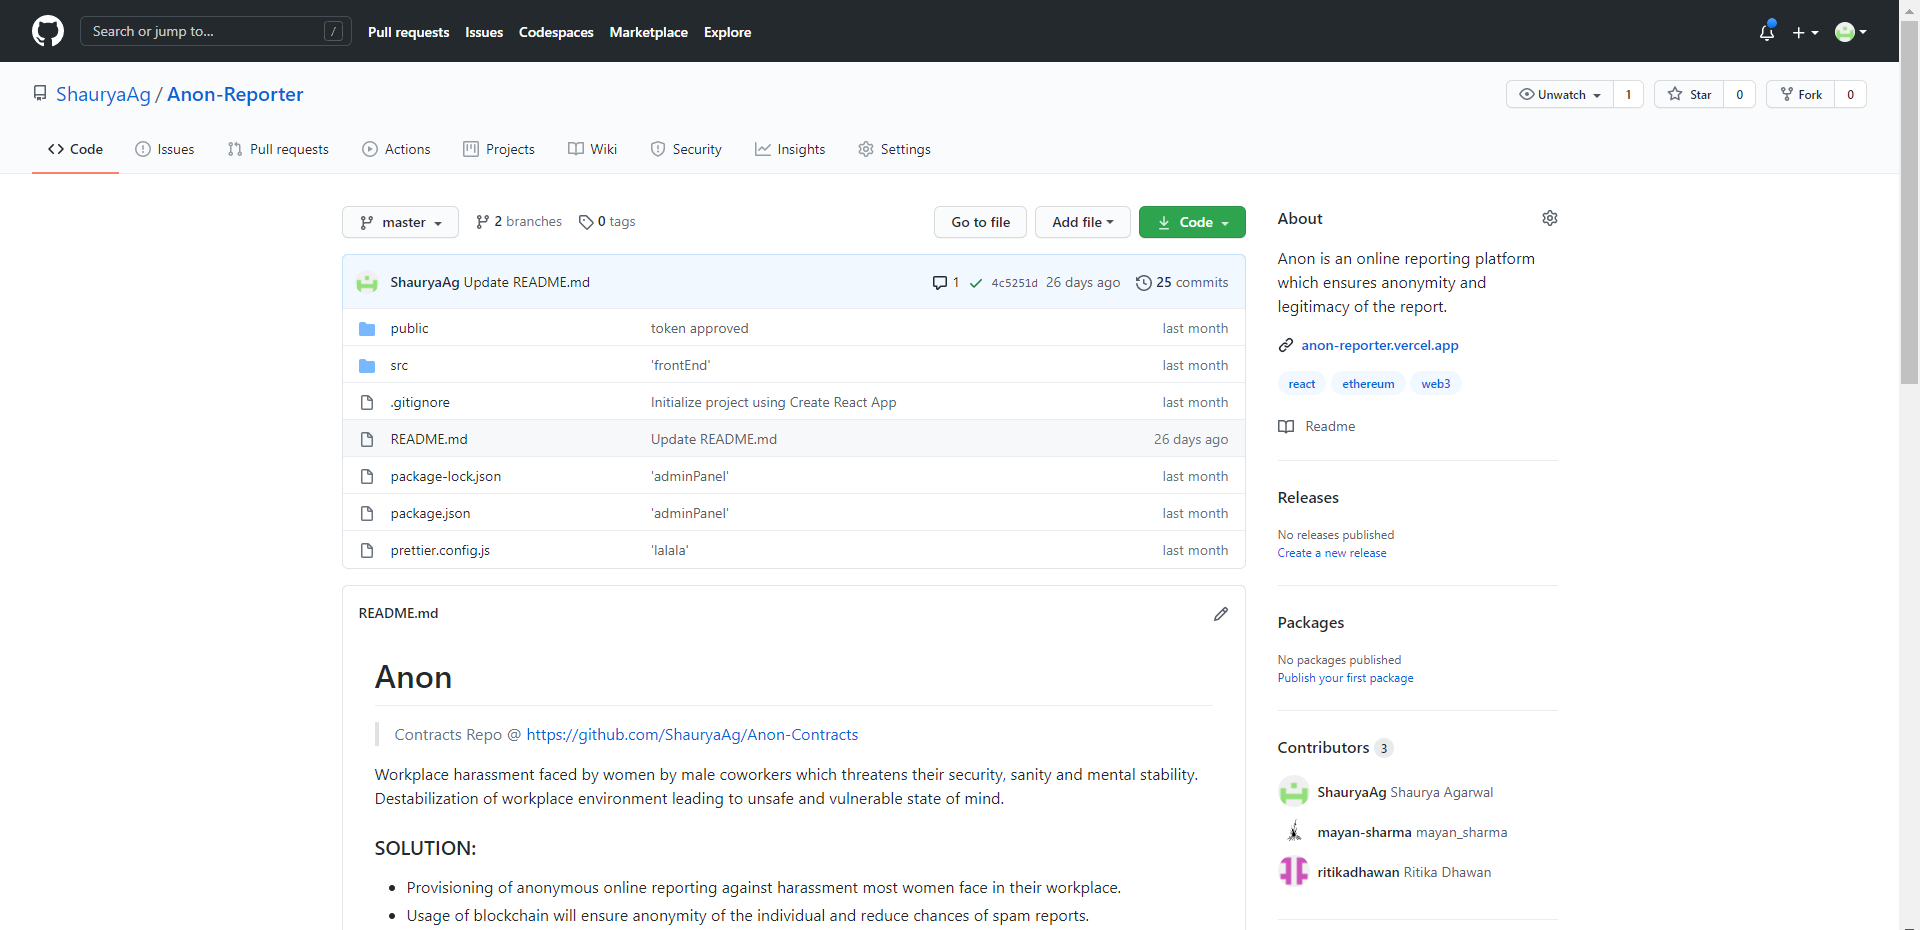1920x930 pixels.
Task: Open the anon-reporter.vercel.app link
Action: tap(1380, 345)
